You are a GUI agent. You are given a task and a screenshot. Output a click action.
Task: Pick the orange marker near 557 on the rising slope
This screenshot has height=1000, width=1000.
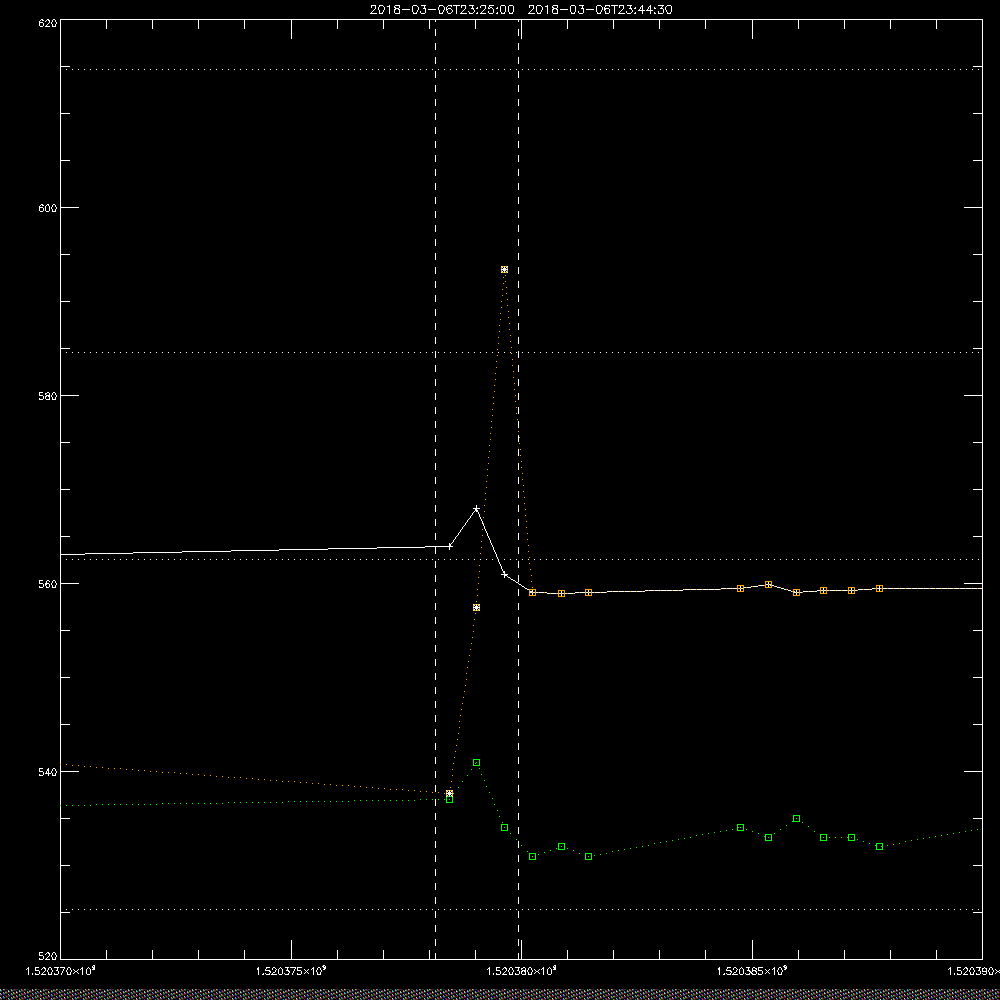click(476, 608)
